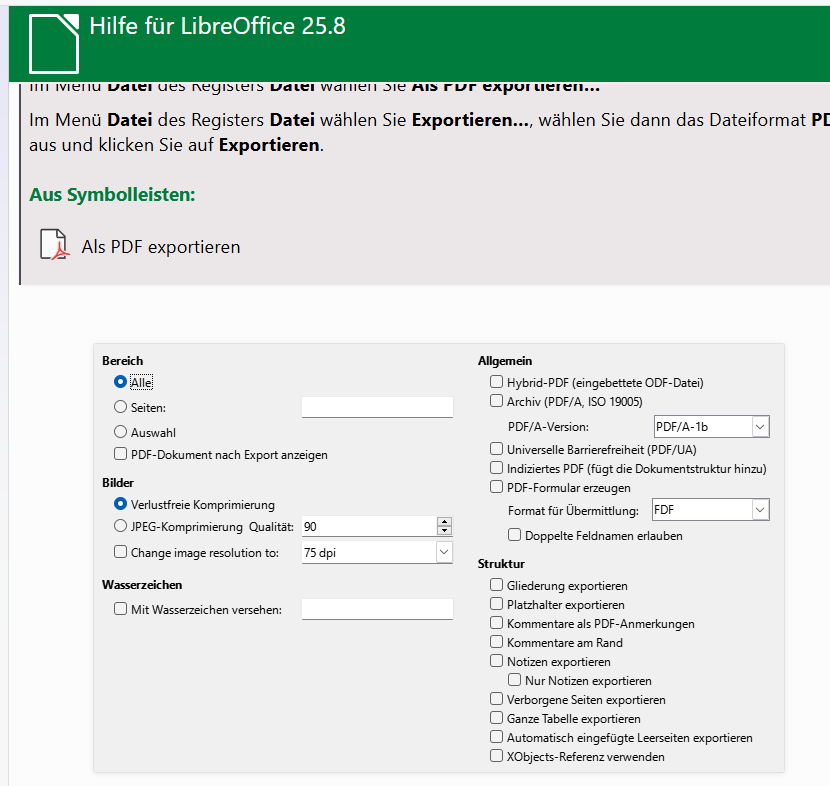The height and width of the screenshot is (786, 830).
Task: Click the Hilfe für LibreOffice 25.8 title
Action: point(217,27)
